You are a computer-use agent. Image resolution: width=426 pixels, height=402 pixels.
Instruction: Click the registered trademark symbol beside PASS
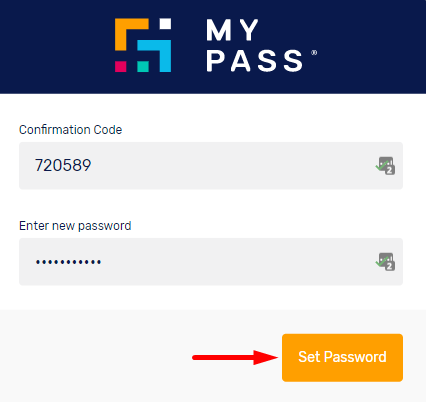(x=314, y=53)
